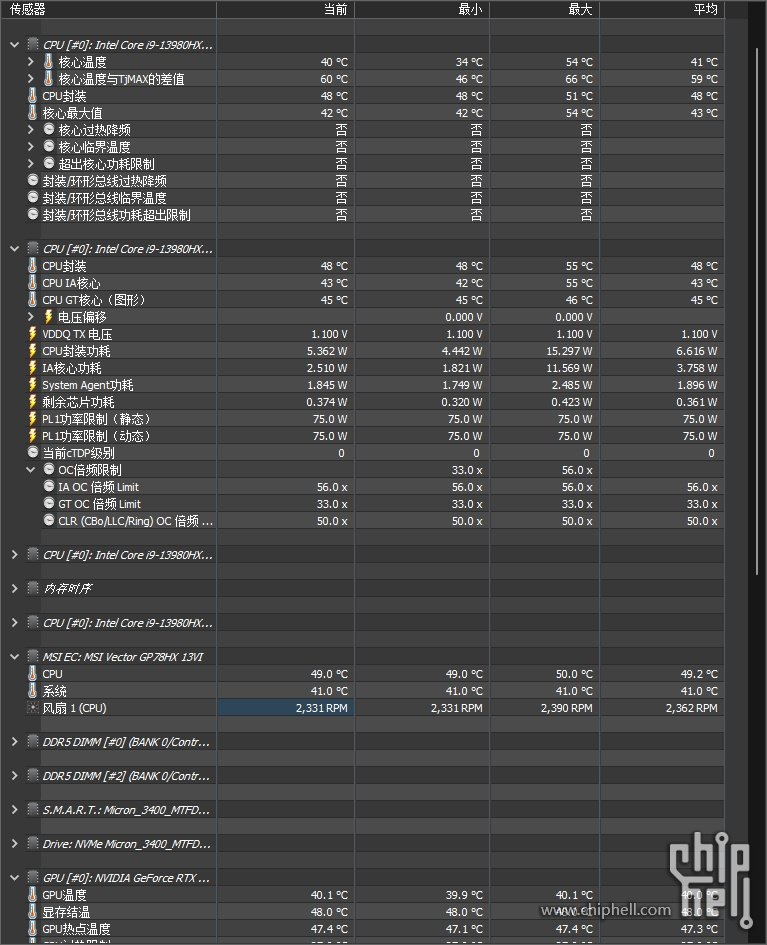The height and width of the screenshot is (945, 767).
Task: Expand 超出核心功耗限制 row
Action: (x=31, y=164)
